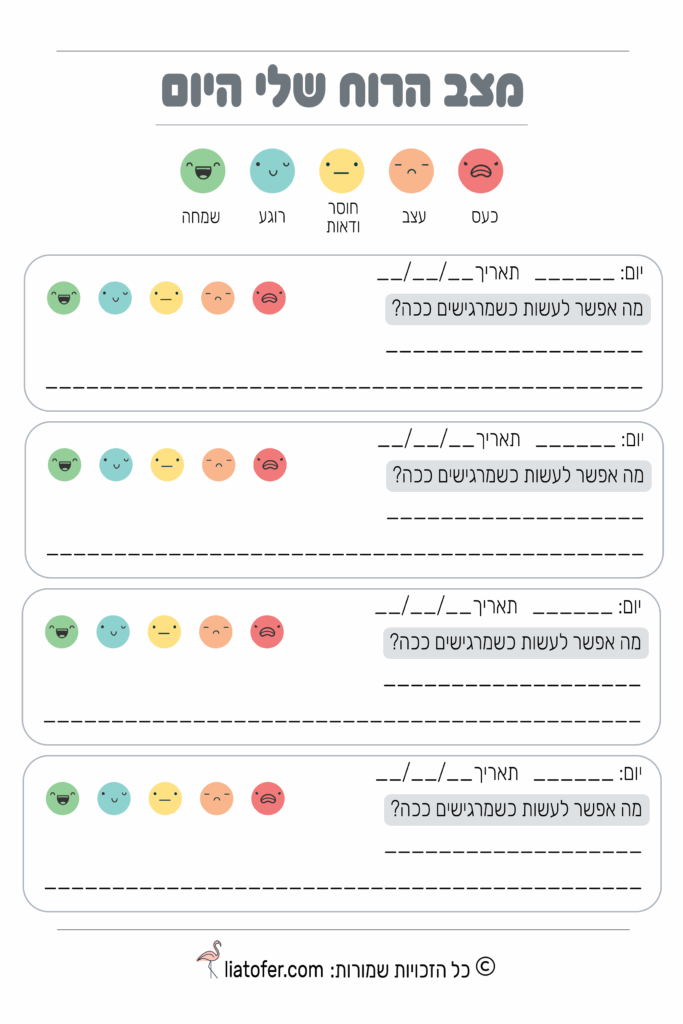
Task: Click the large teal calm face in the legend
Action: (272, 170)
